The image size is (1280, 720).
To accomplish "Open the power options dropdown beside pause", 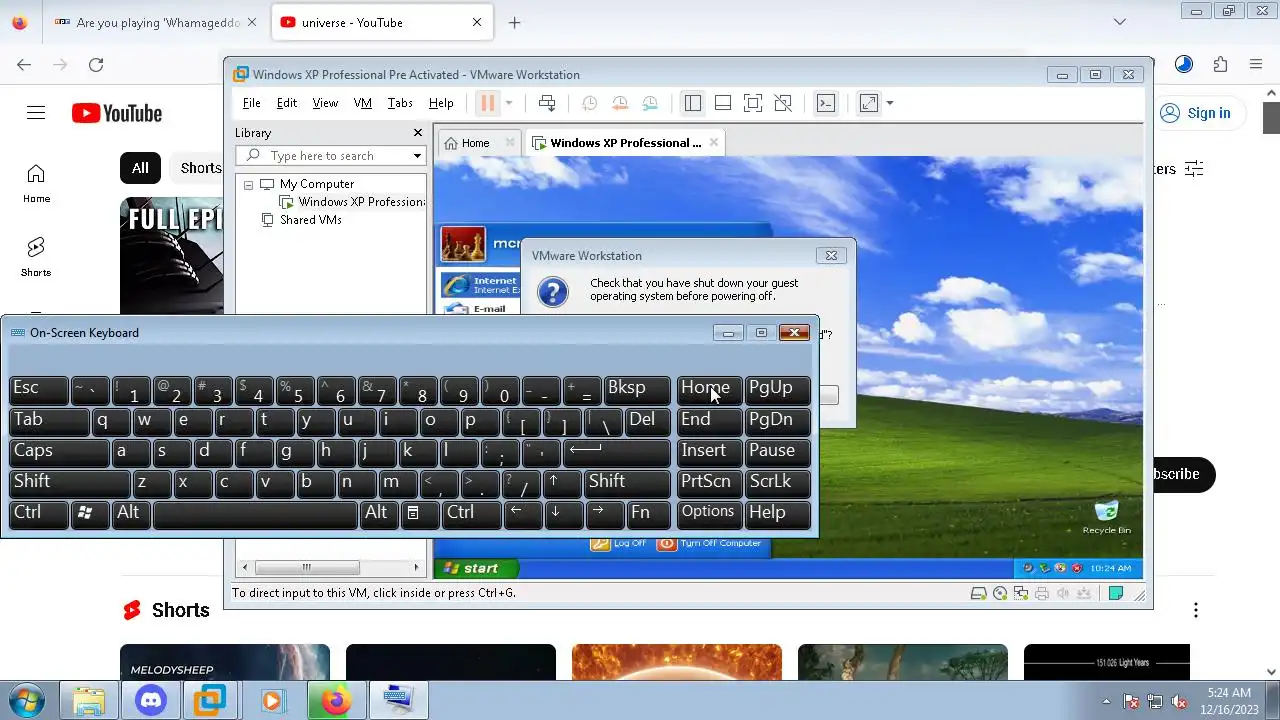I will coord(508,103).
